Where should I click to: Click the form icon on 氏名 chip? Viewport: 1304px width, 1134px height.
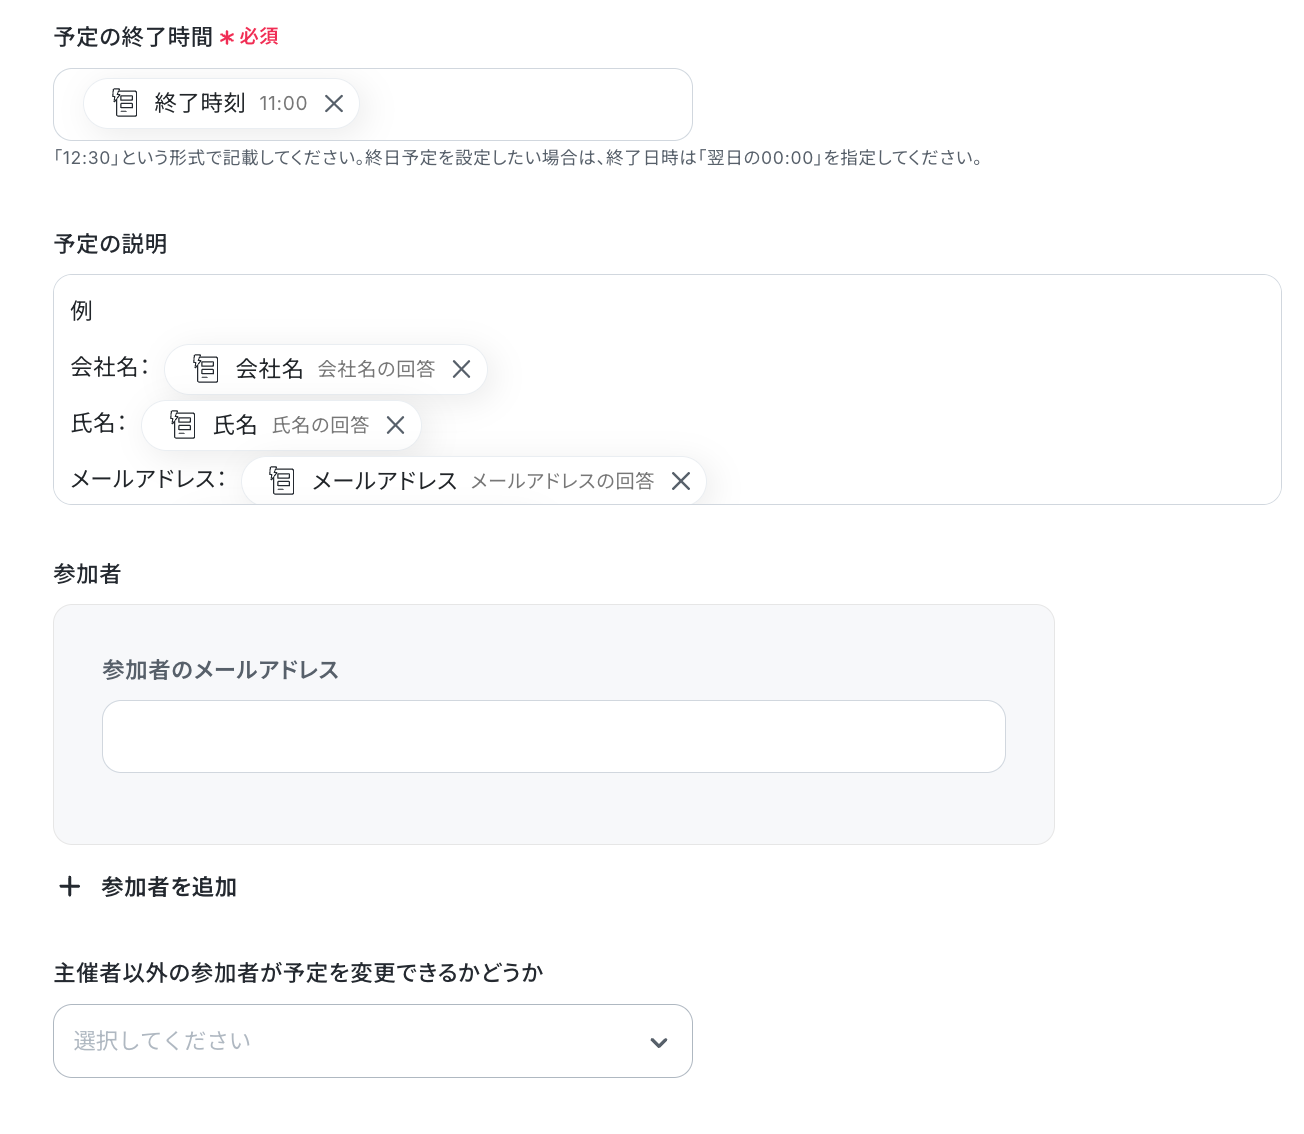(183, 425)
